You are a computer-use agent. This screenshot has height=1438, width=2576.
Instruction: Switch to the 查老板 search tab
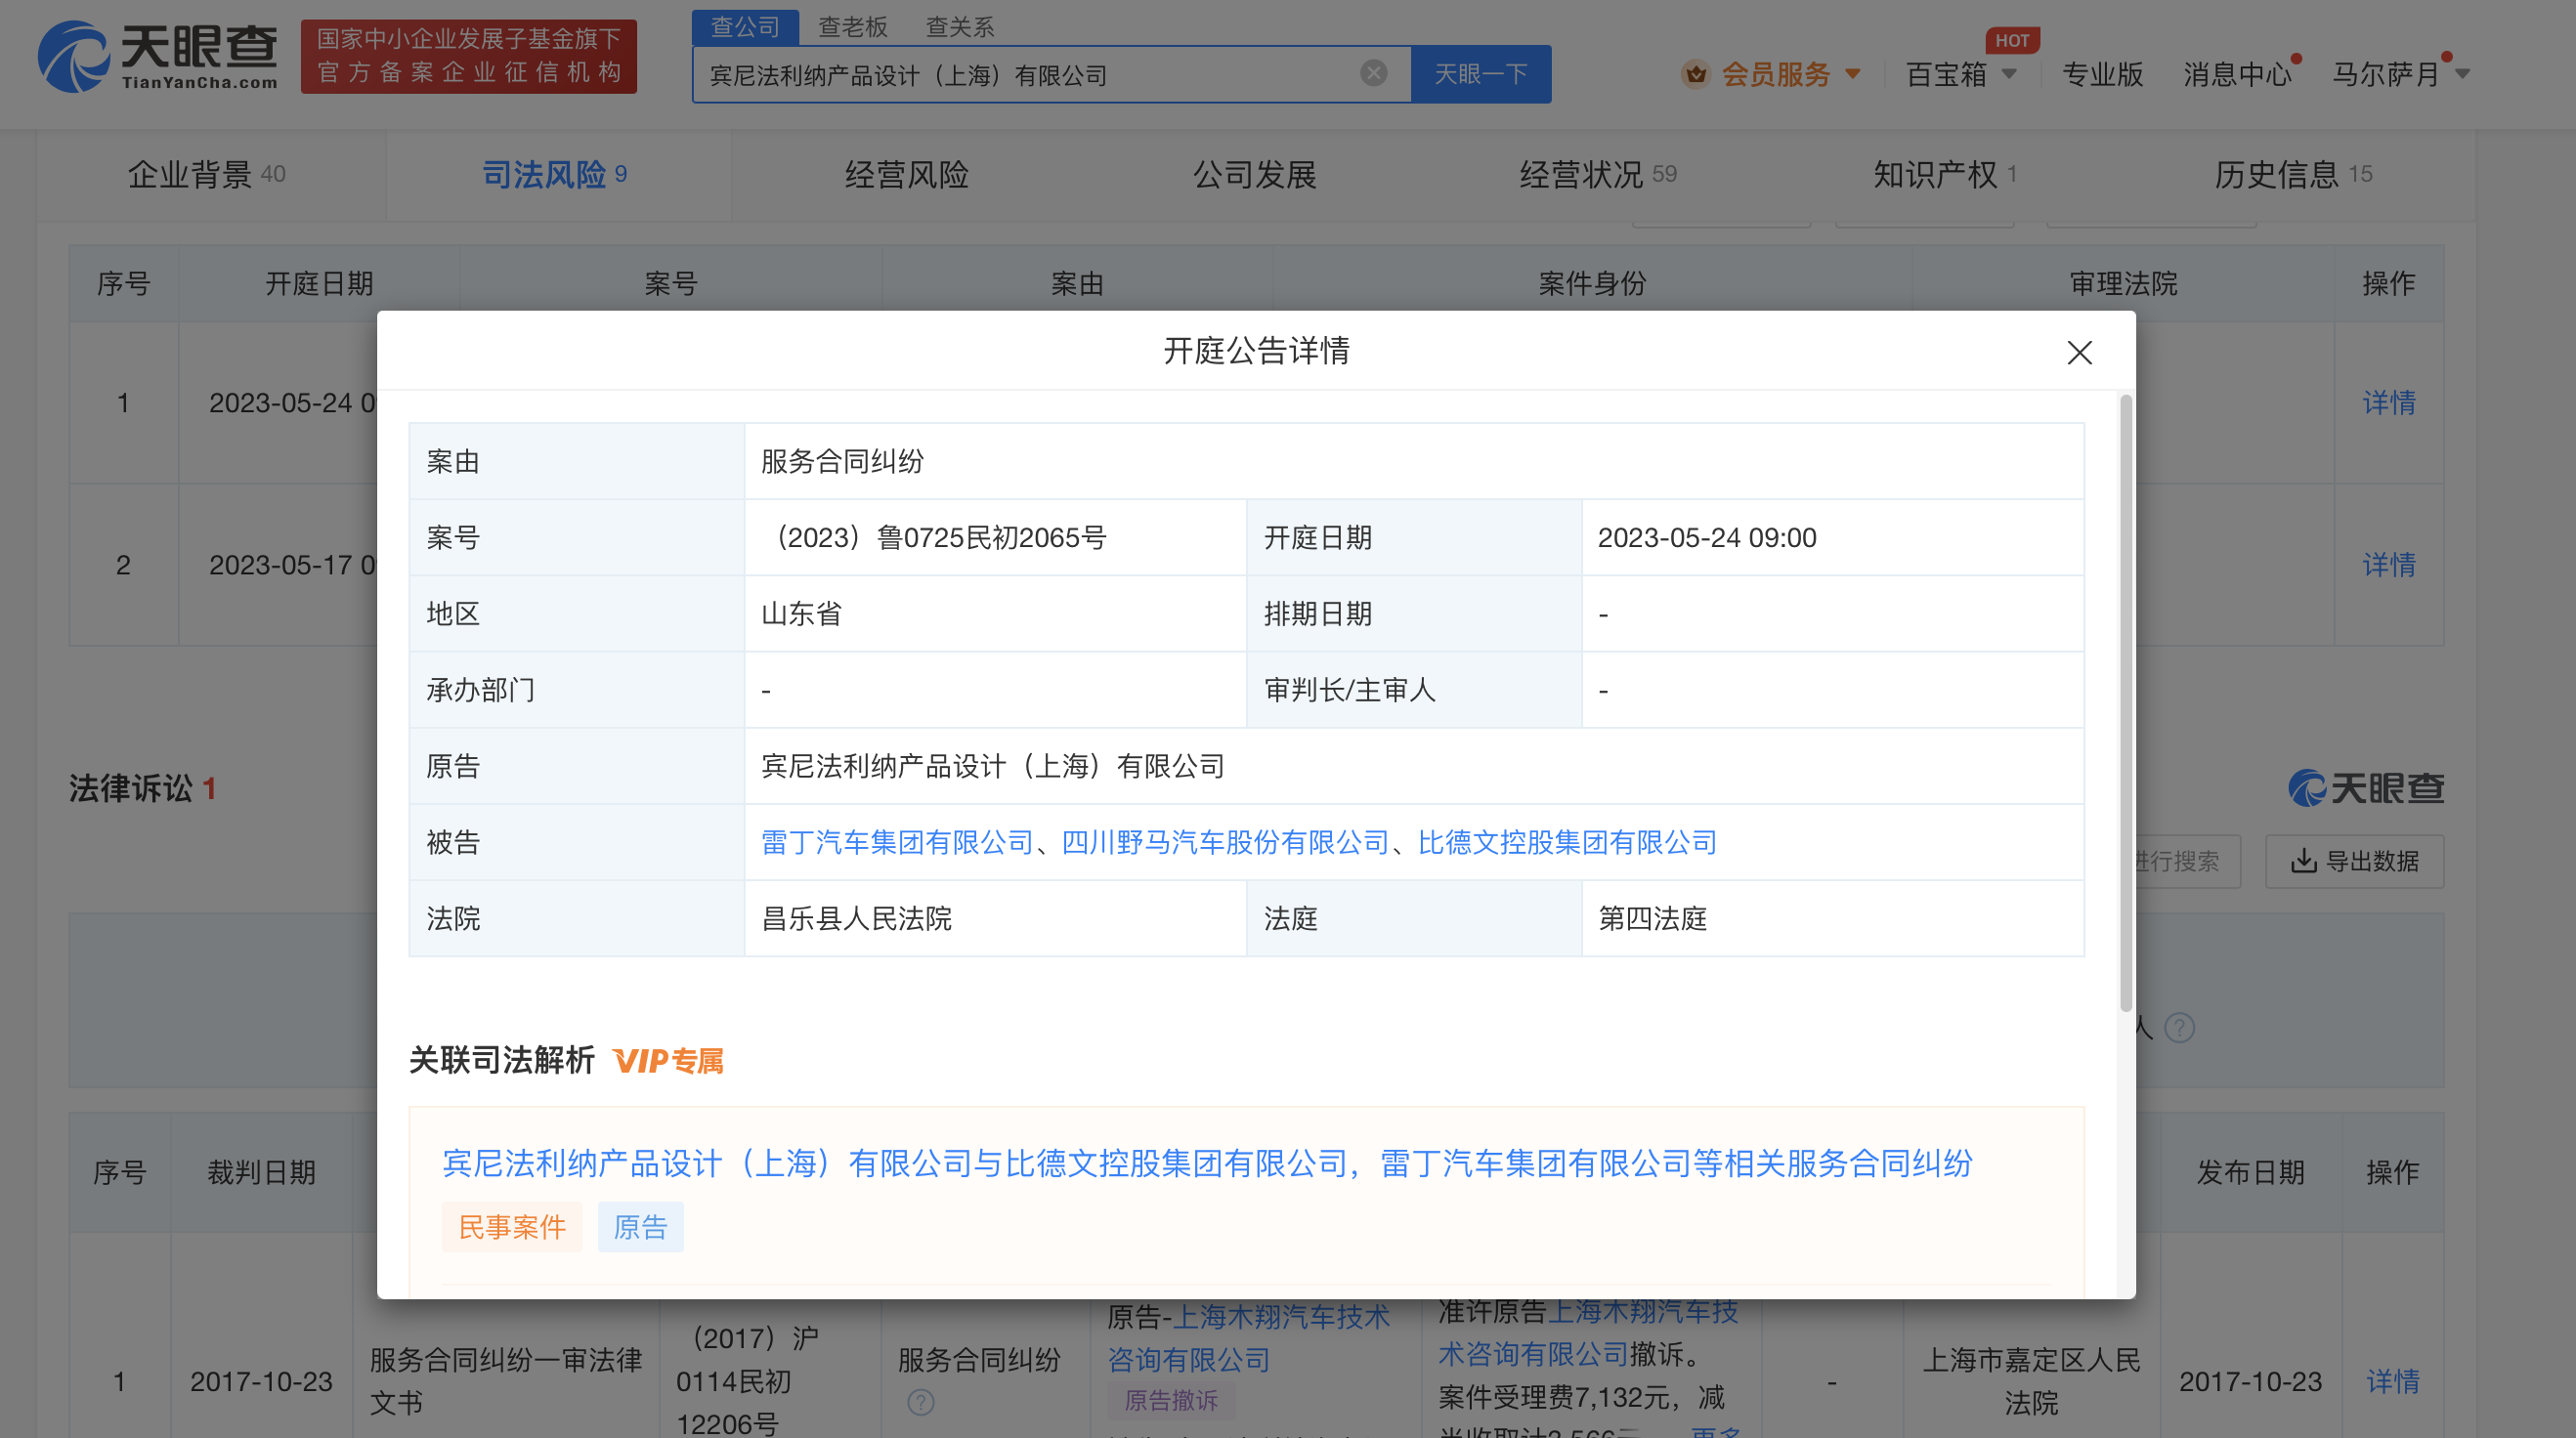click(852, 27)
